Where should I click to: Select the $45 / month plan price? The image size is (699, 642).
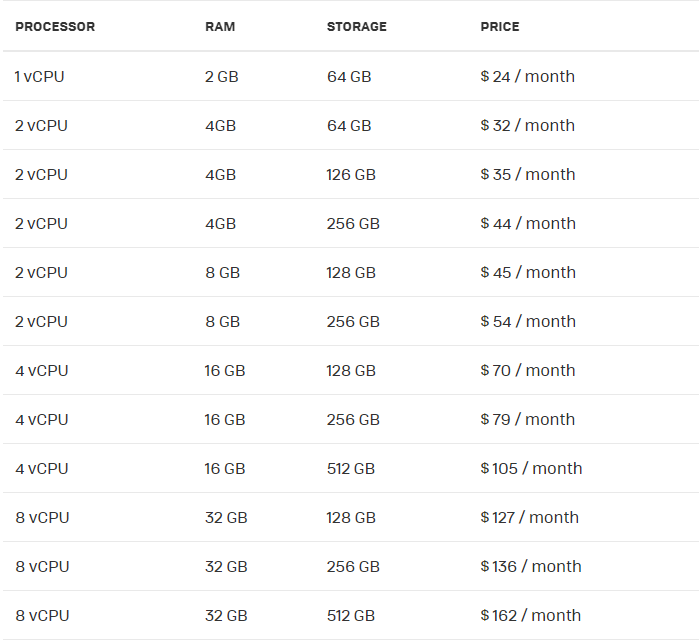527,272
